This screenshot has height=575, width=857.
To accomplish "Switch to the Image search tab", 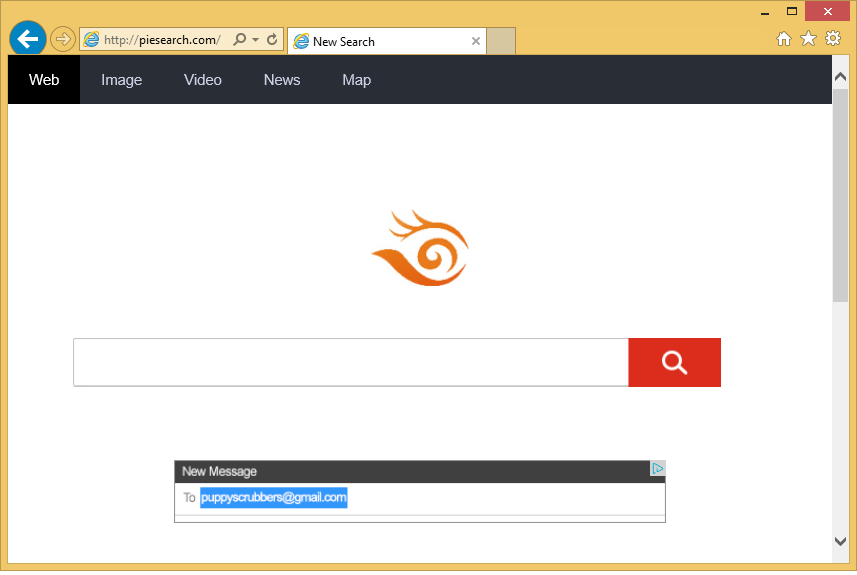I will (121, 80).
